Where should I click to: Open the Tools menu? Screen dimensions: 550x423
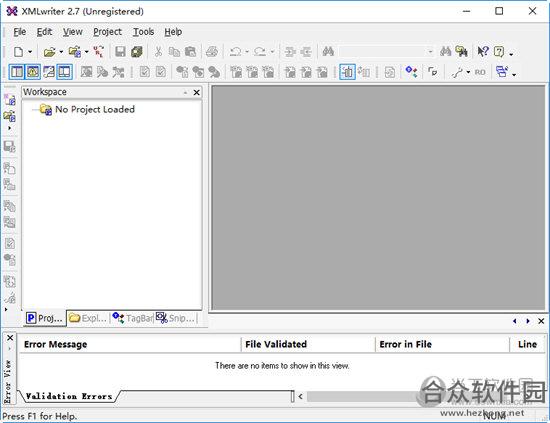(143, 32)
